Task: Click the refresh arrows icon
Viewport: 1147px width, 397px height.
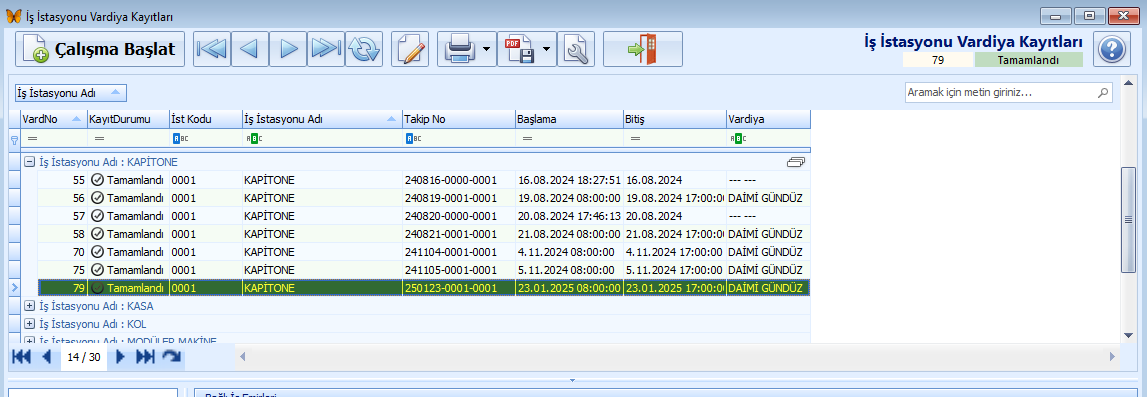Action: coord(364,49)
